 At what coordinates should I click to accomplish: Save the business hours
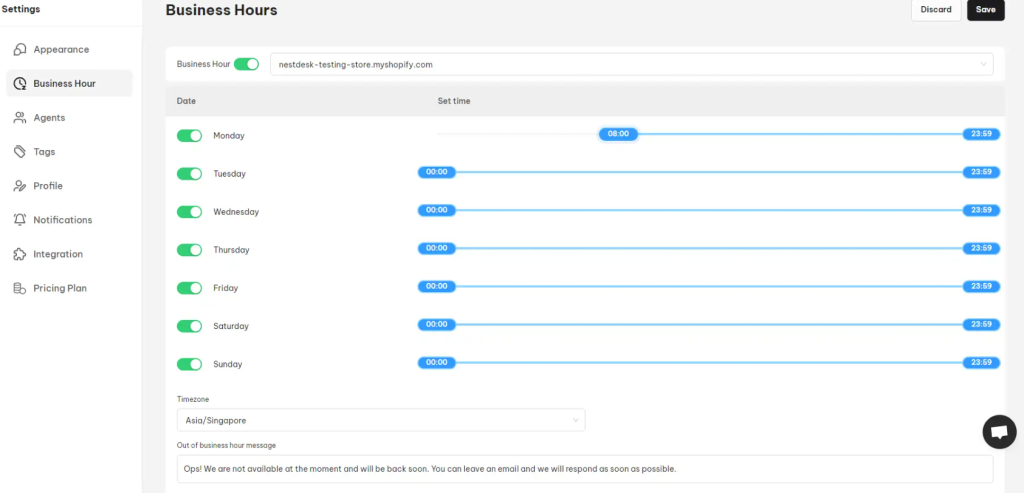pos(985,10)
